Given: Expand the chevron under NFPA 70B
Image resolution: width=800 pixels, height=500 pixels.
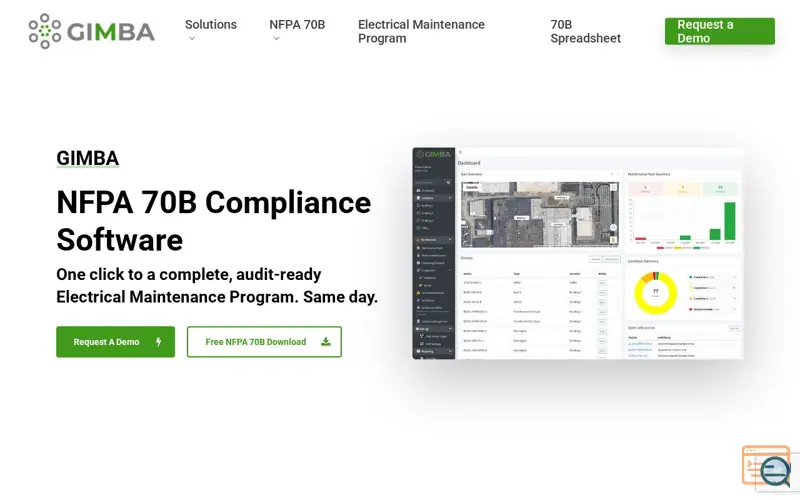Looking at the screenshot, I should point(276,39).
